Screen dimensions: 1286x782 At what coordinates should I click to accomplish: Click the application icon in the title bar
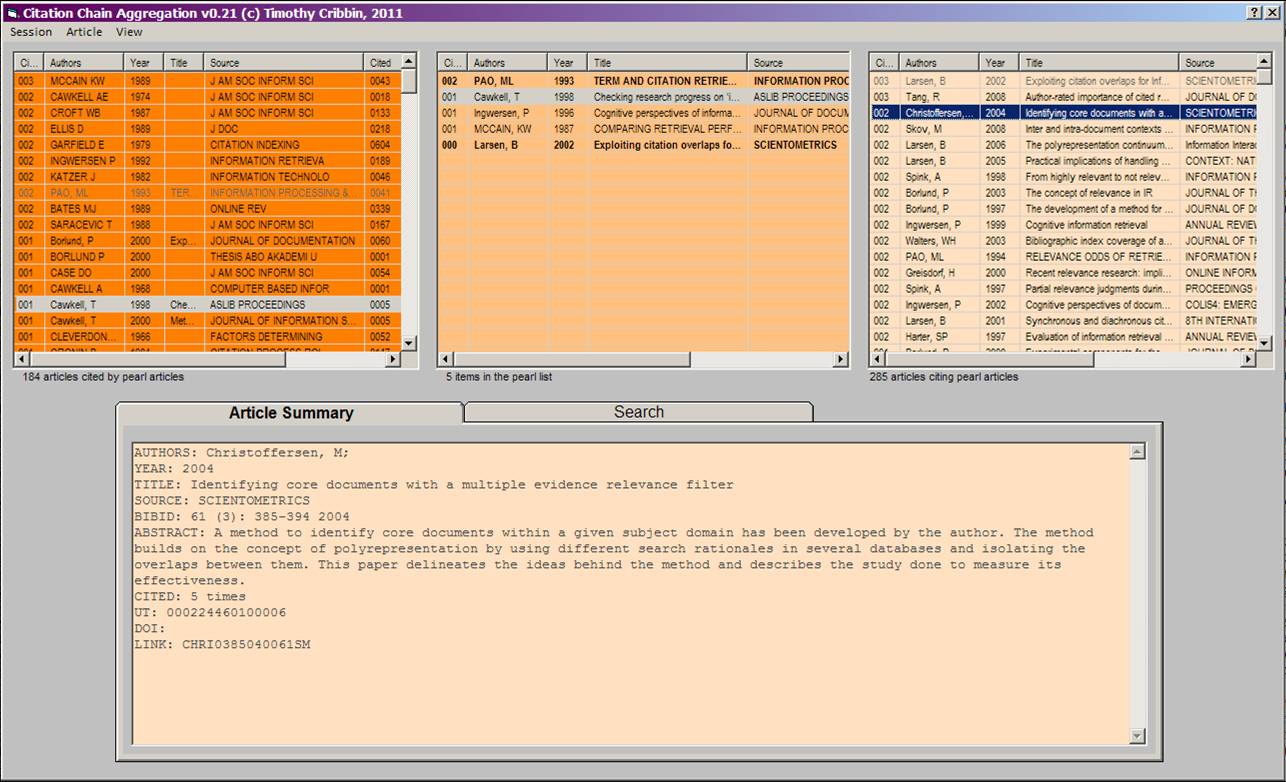click(x=12, y=12)
